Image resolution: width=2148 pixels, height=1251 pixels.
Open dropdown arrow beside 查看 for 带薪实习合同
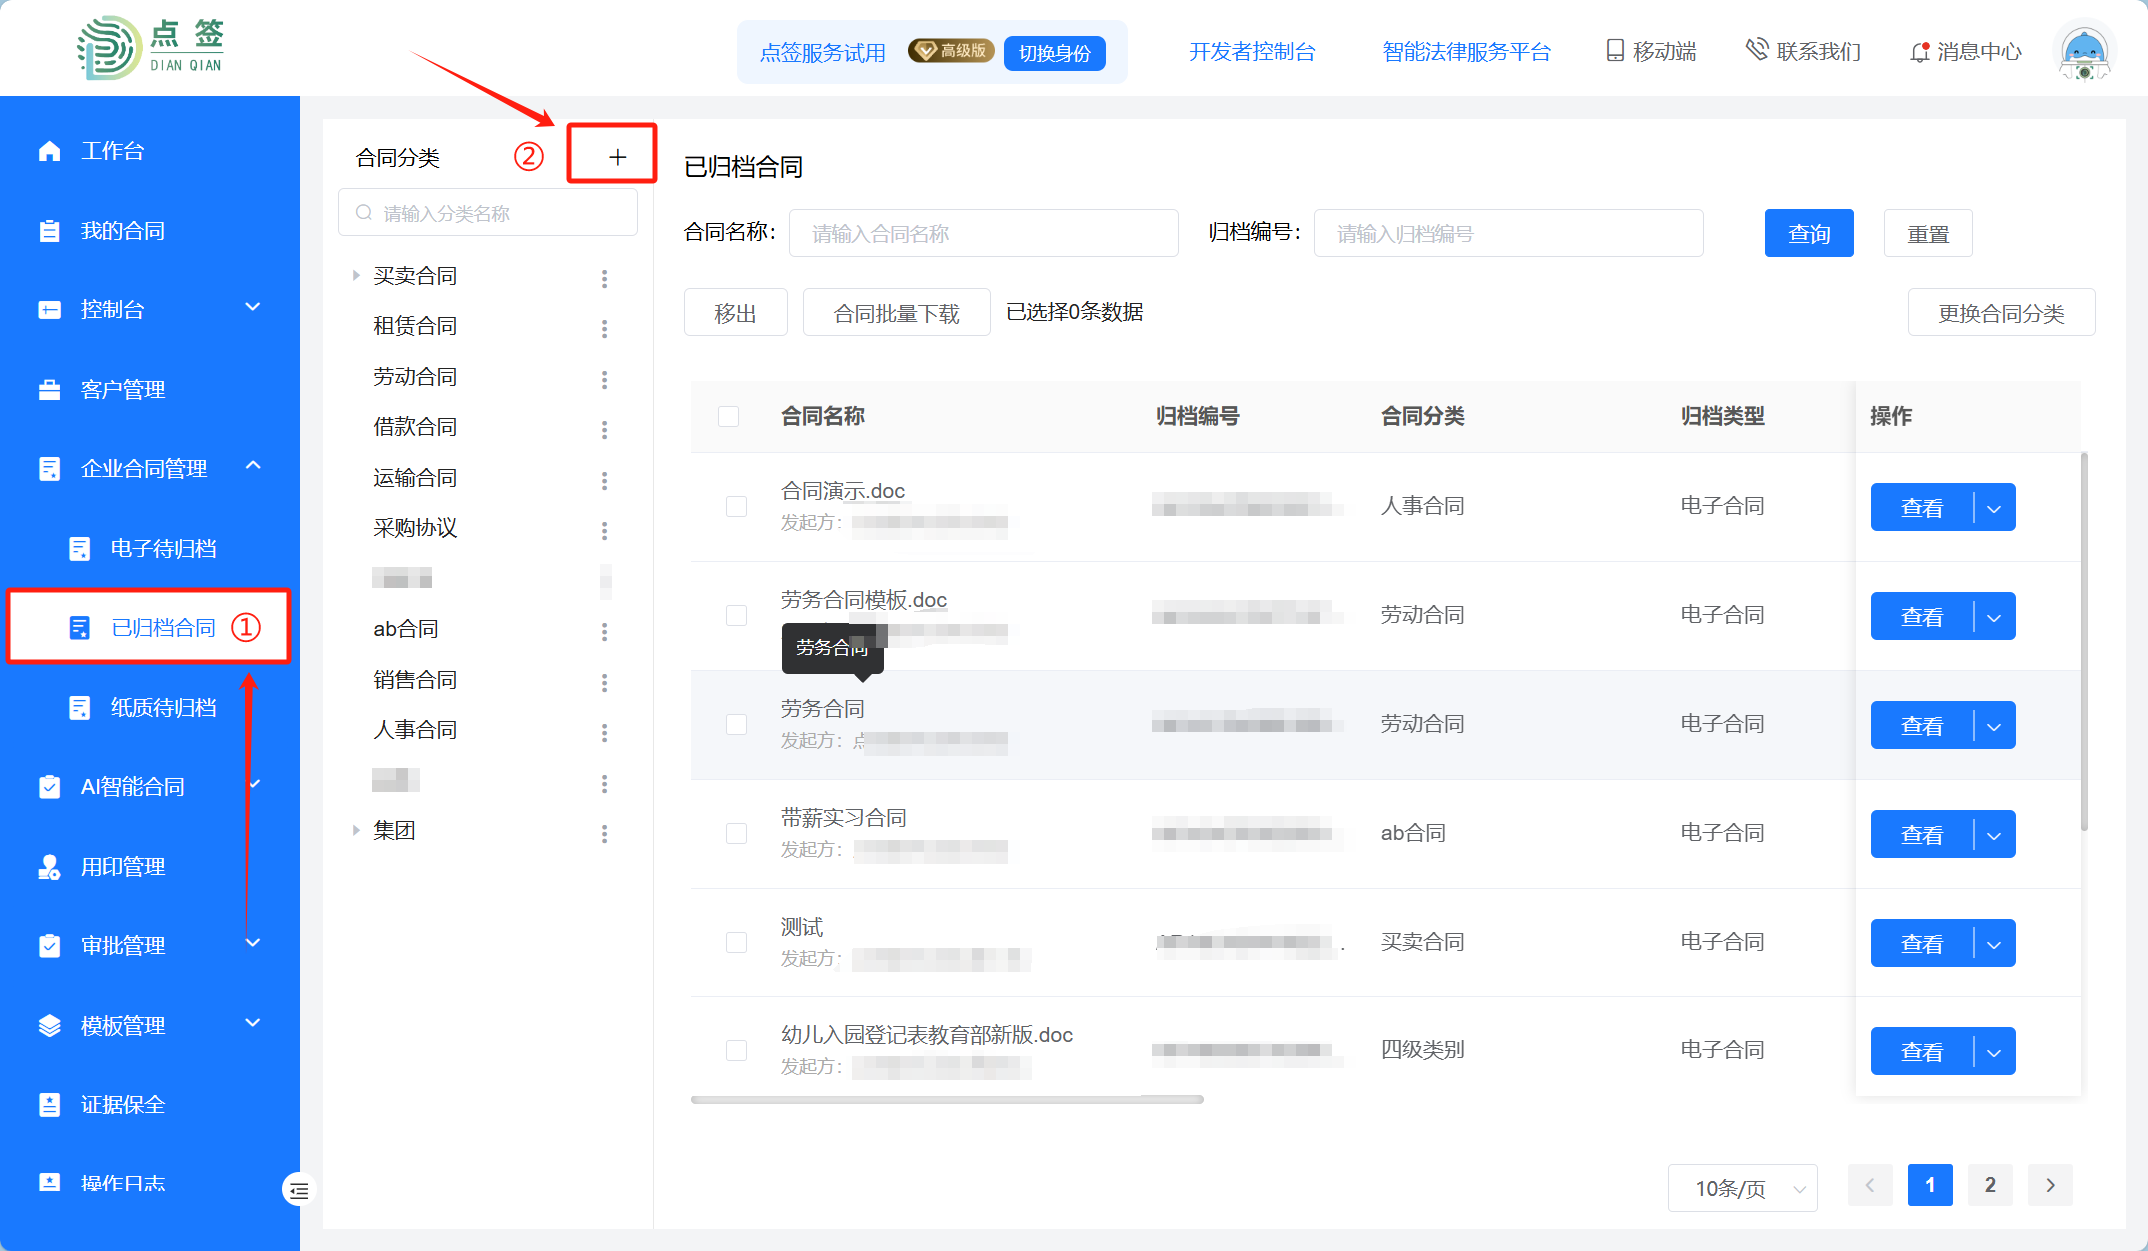pyautogui.click(x=1994, y=835)
